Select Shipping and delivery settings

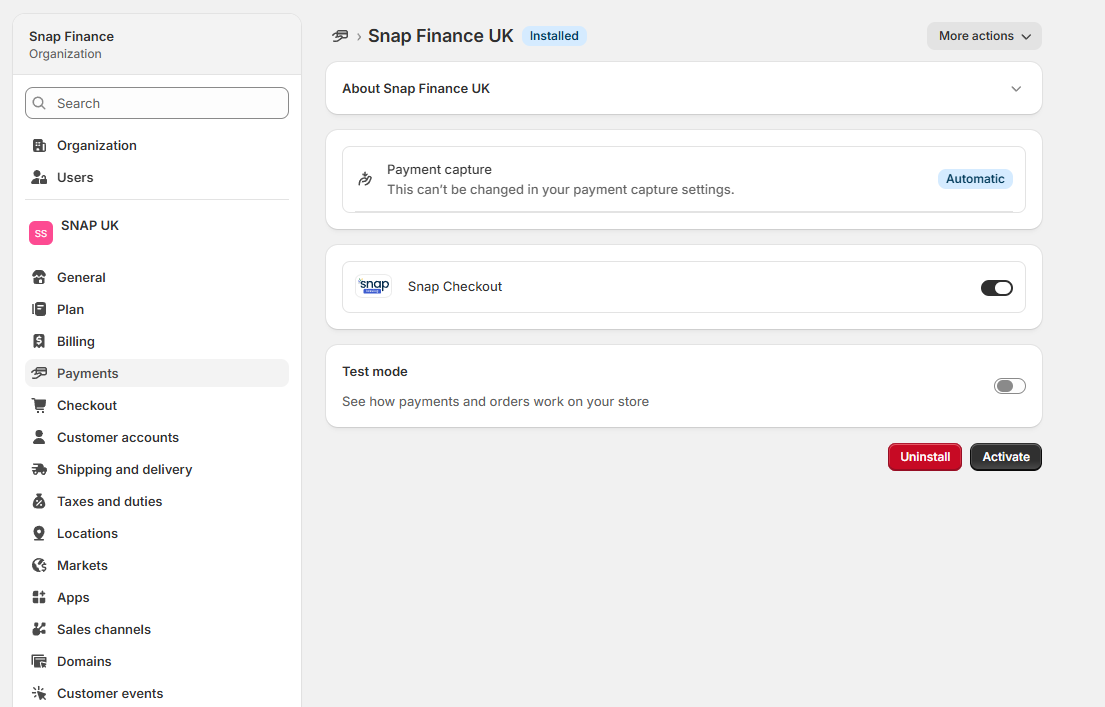coord(156,469)
